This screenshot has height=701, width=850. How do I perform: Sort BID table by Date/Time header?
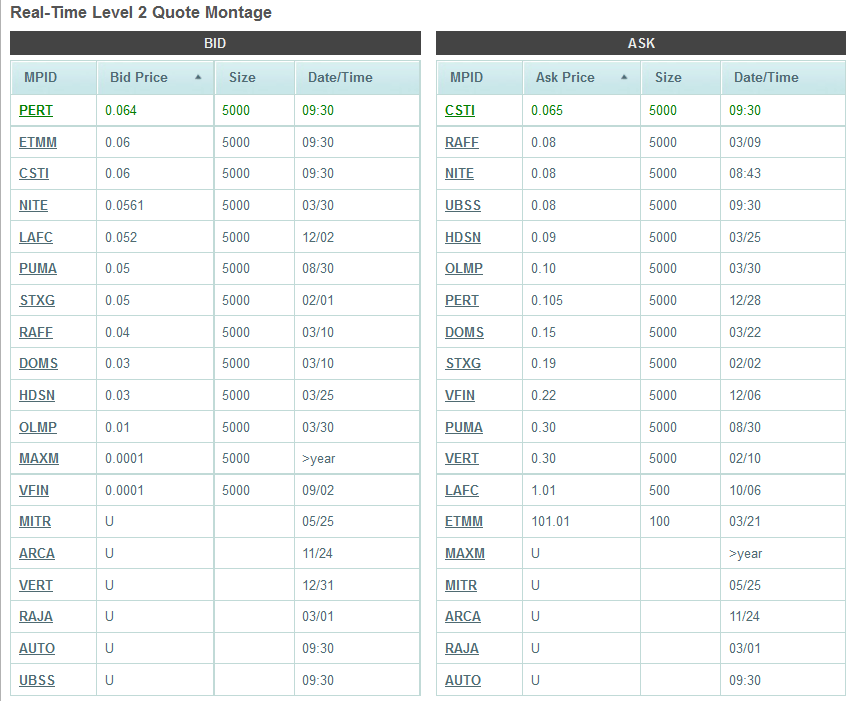tap(333, 77)
